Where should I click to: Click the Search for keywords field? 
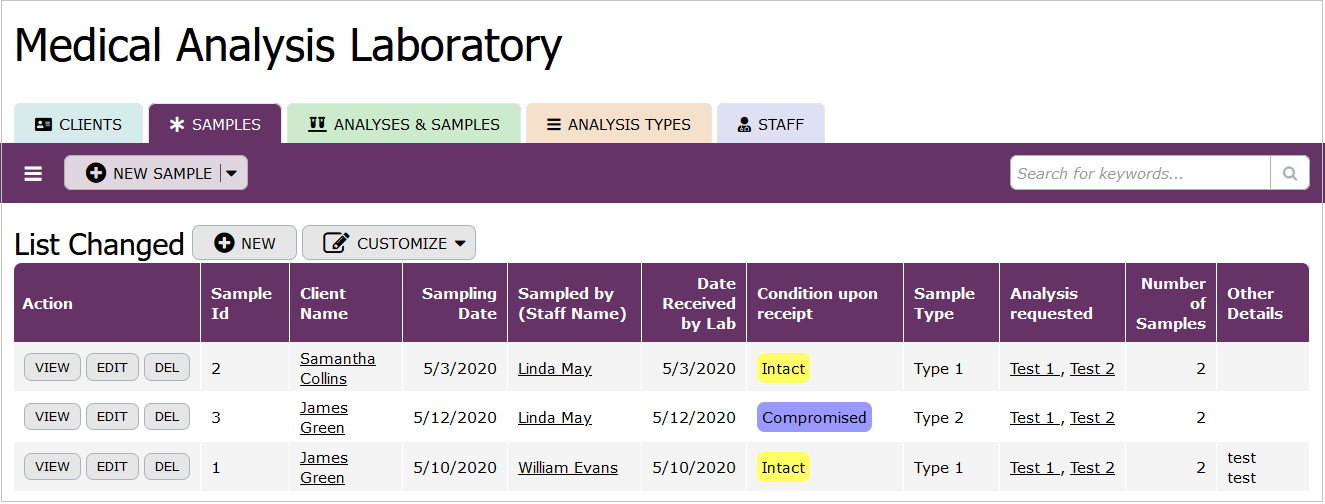1140,174
